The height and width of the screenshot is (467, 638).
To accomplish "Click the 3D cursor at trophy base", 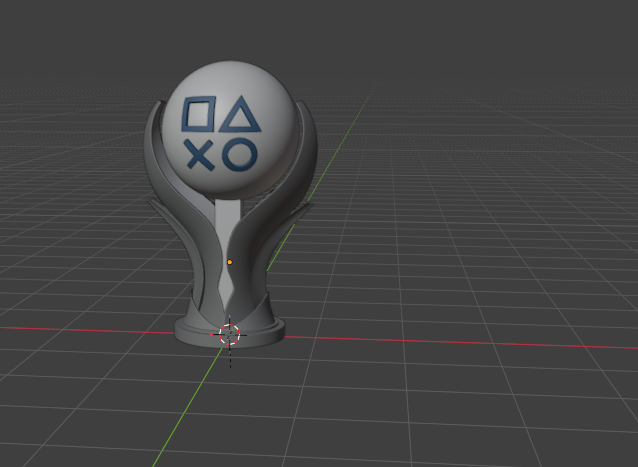I will click(x=229, y=334).
